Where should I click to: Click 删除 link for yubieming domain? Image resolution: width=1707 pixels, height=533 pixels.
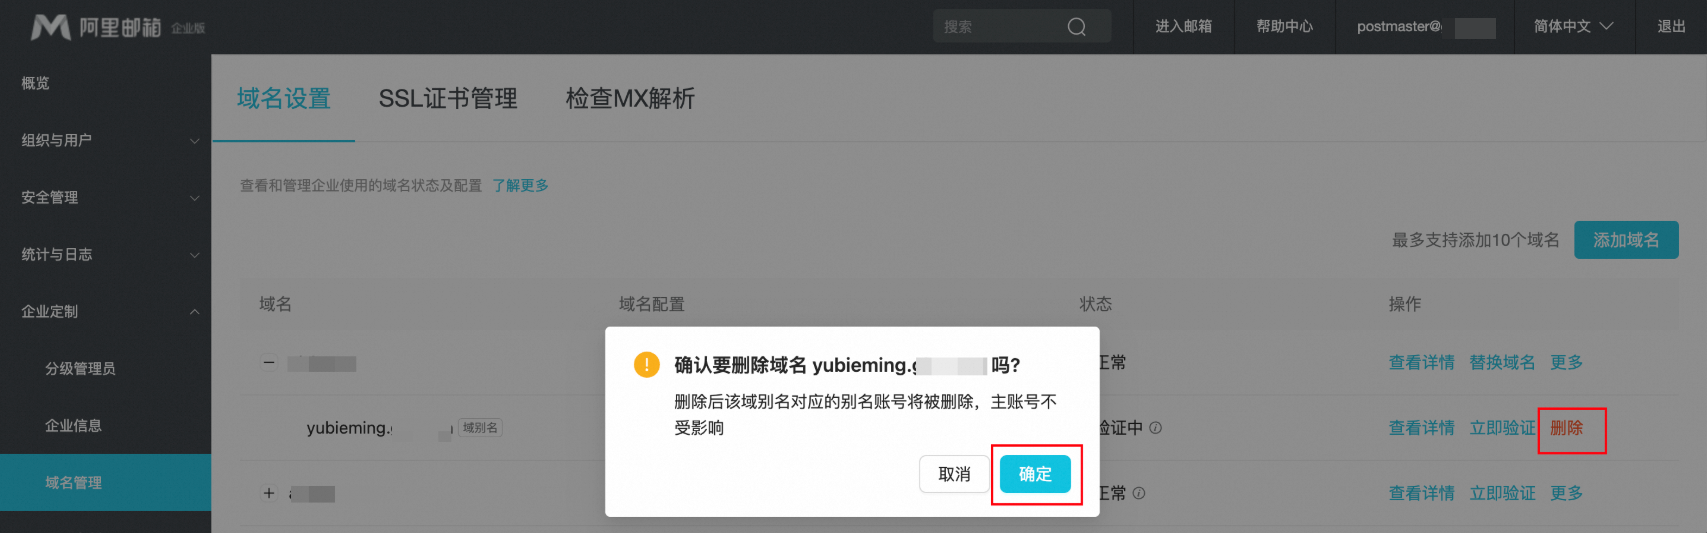1567,428
